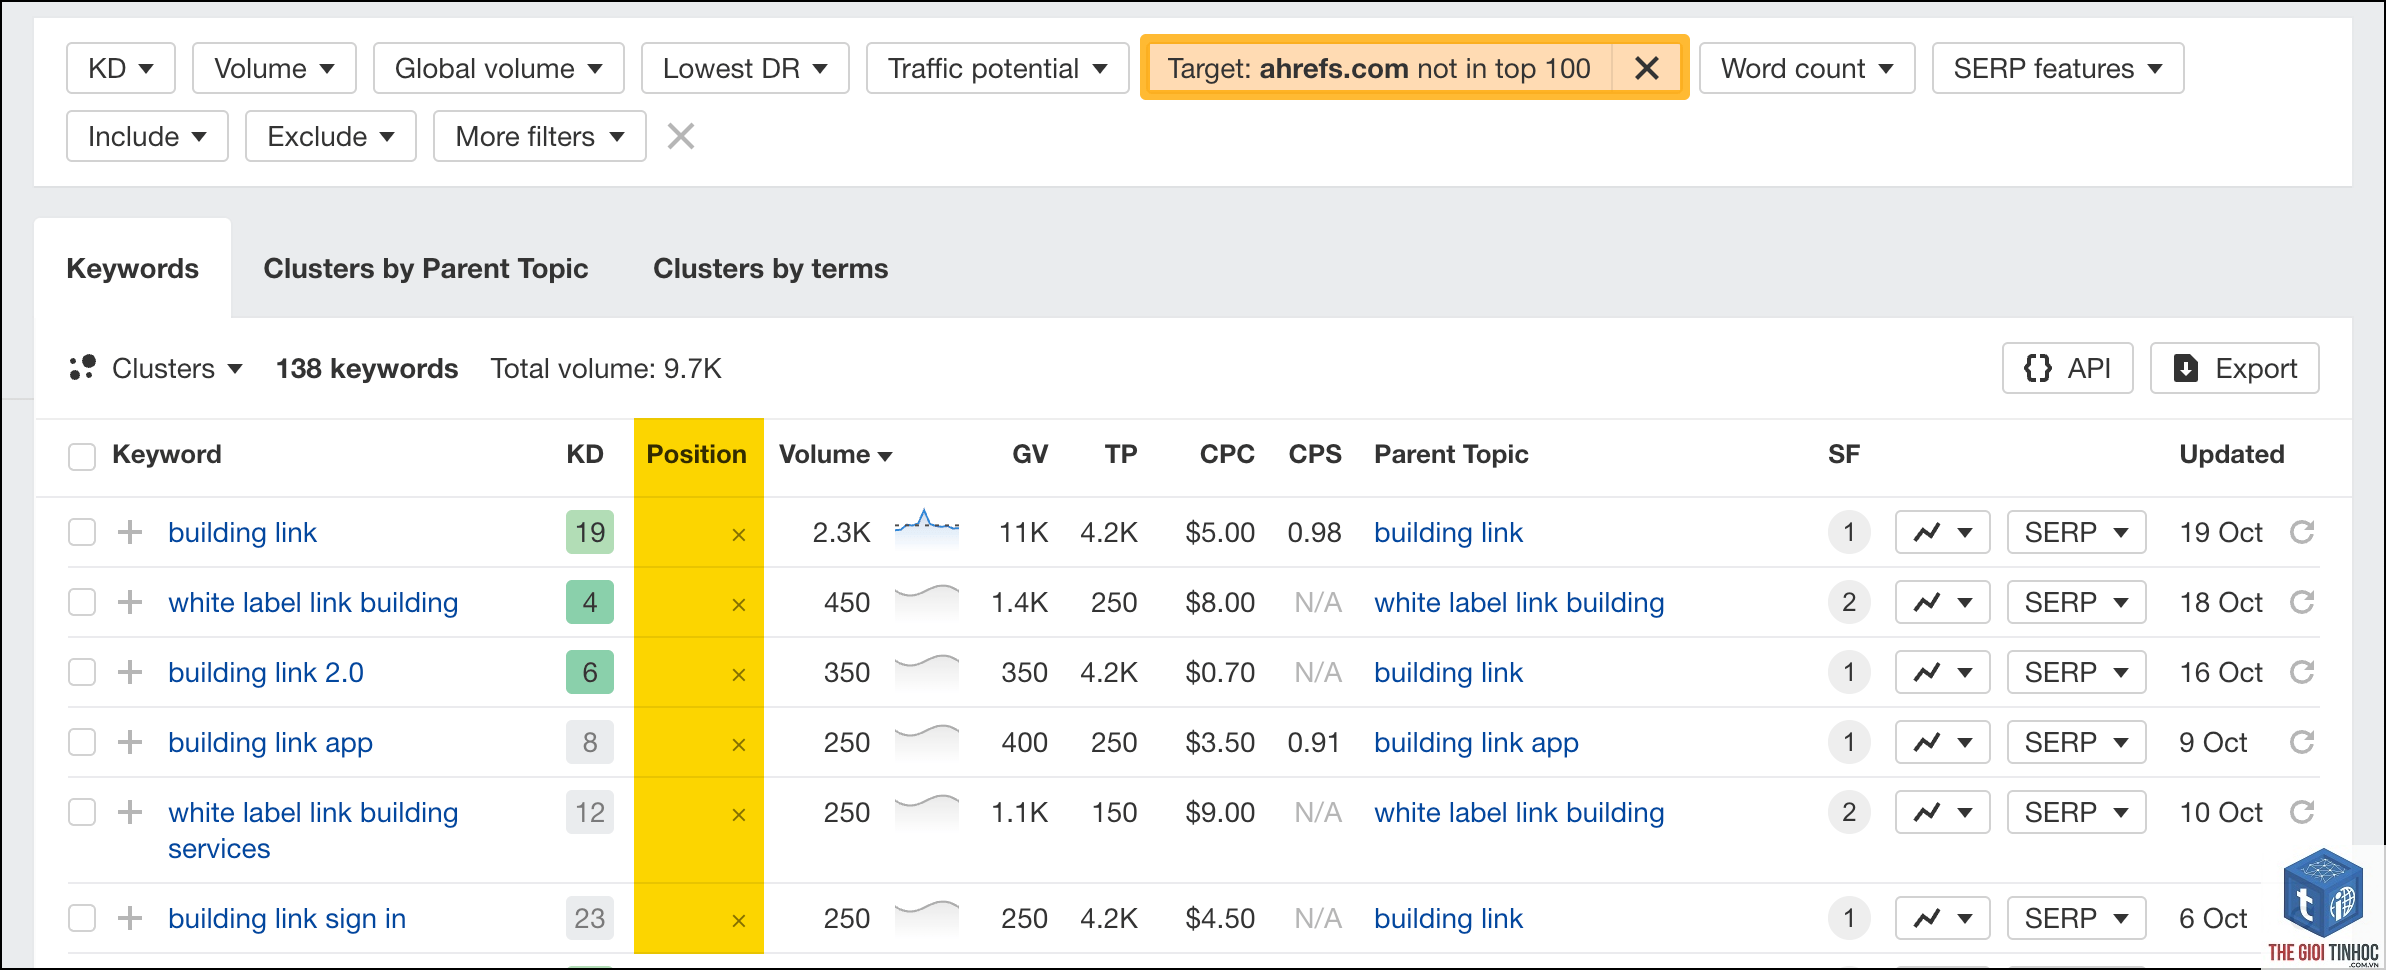The image size is (2386, 970).
Task: Open the 'building link 2.0' keyword link
Action: click(x=266, y=672)
